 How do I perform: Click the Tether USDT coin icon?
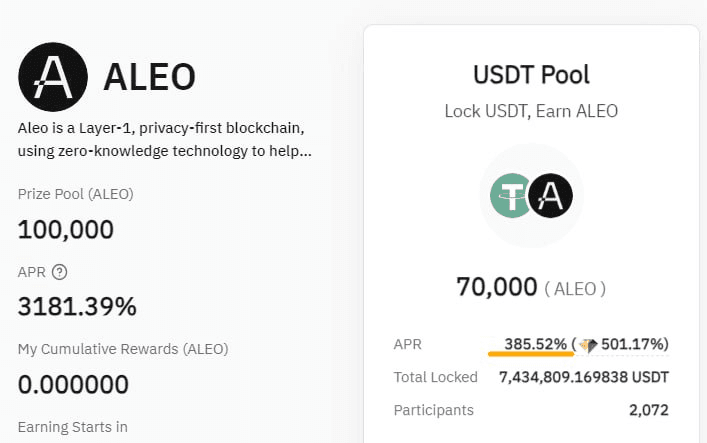point(511,195)
